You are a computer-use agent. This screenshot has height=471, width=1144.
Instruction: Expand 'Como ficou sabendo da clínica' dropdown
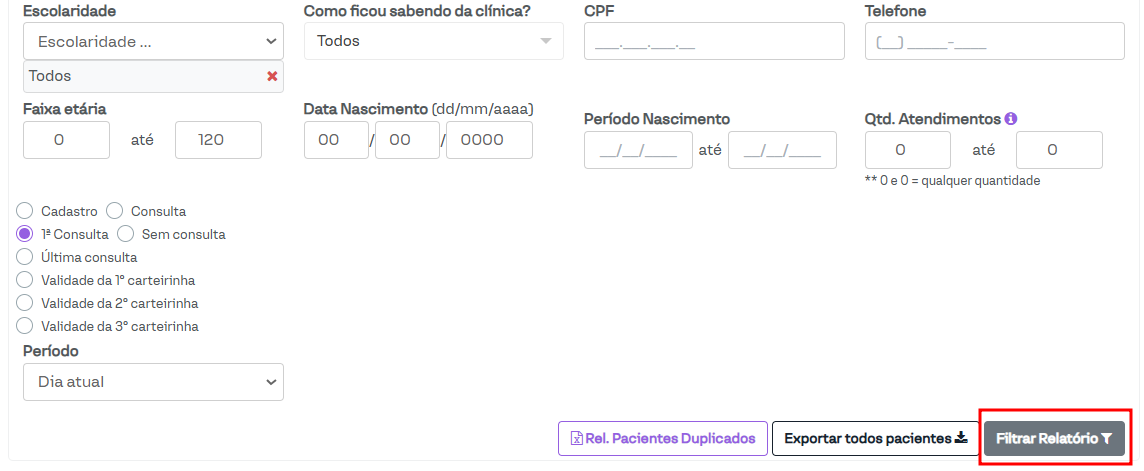click(434, 41)
